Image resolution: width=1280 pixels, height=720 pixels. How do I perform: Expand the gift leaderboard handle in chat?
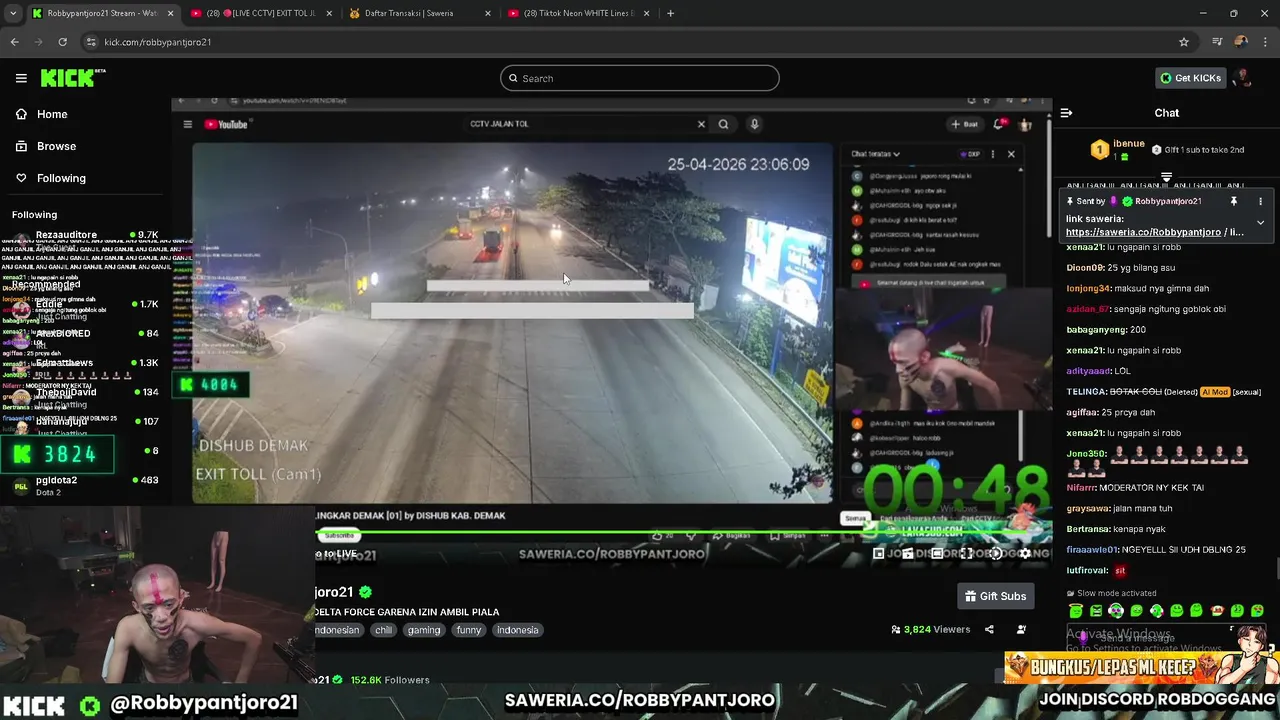[x=1166, y=177]
